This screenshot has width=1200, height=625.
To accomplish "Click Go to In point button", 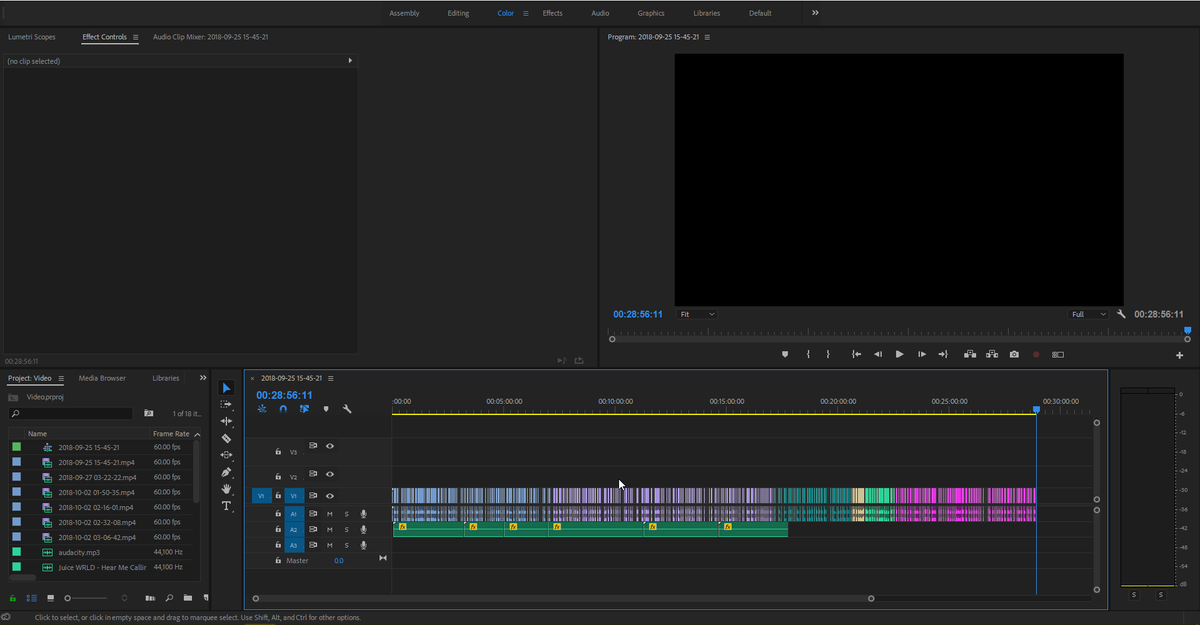I will click(856, 354).
